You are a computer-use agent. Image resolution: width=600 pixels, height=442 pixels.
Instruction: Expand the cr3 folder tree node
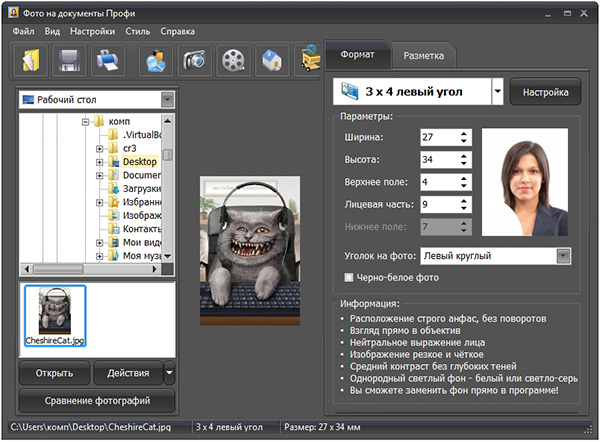click(100, 148)
